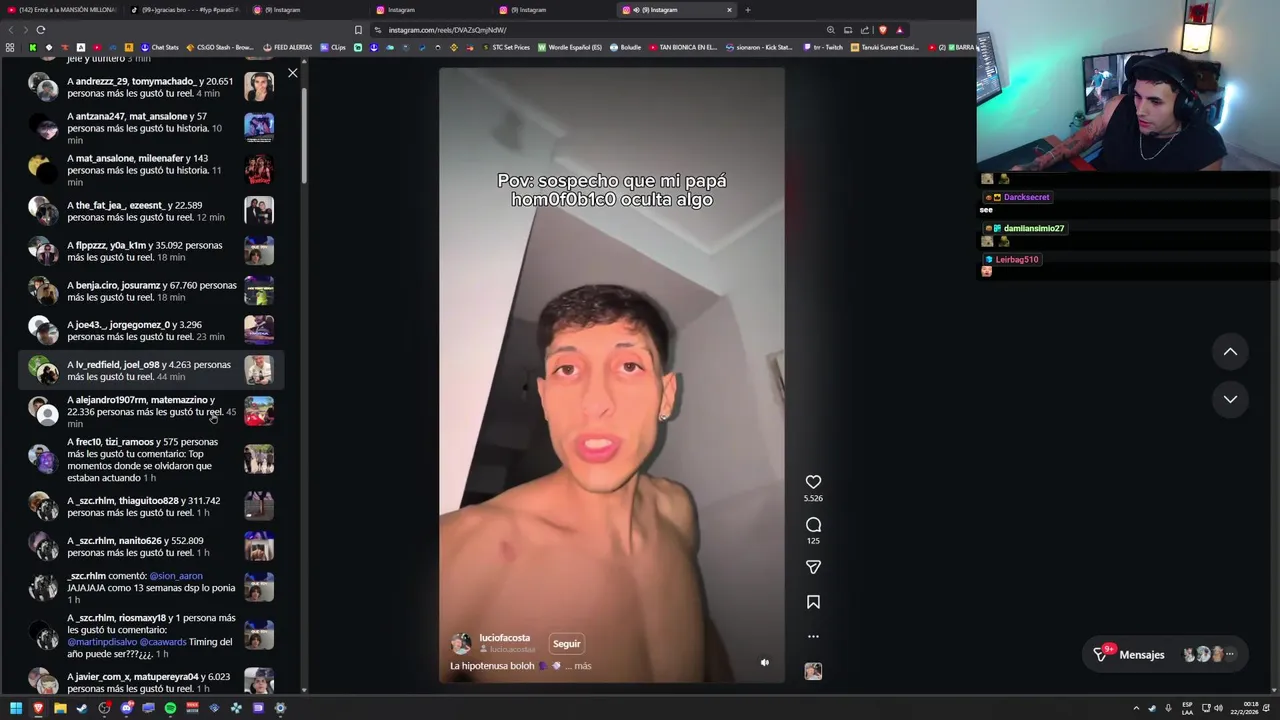
Task: Open notification from lv_redfield and joel_o98
Action: pyautogui.click(x=150, y=371)
